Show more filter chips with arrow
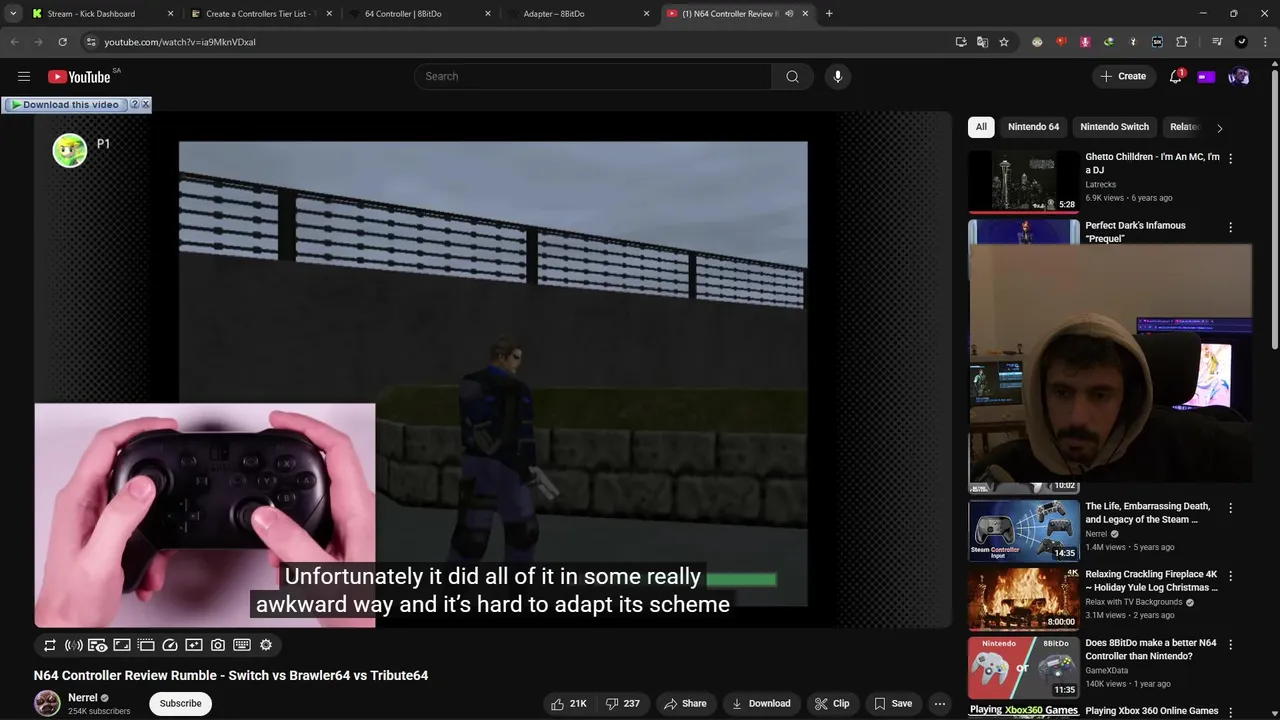1280x720 pixels. 1219,128
